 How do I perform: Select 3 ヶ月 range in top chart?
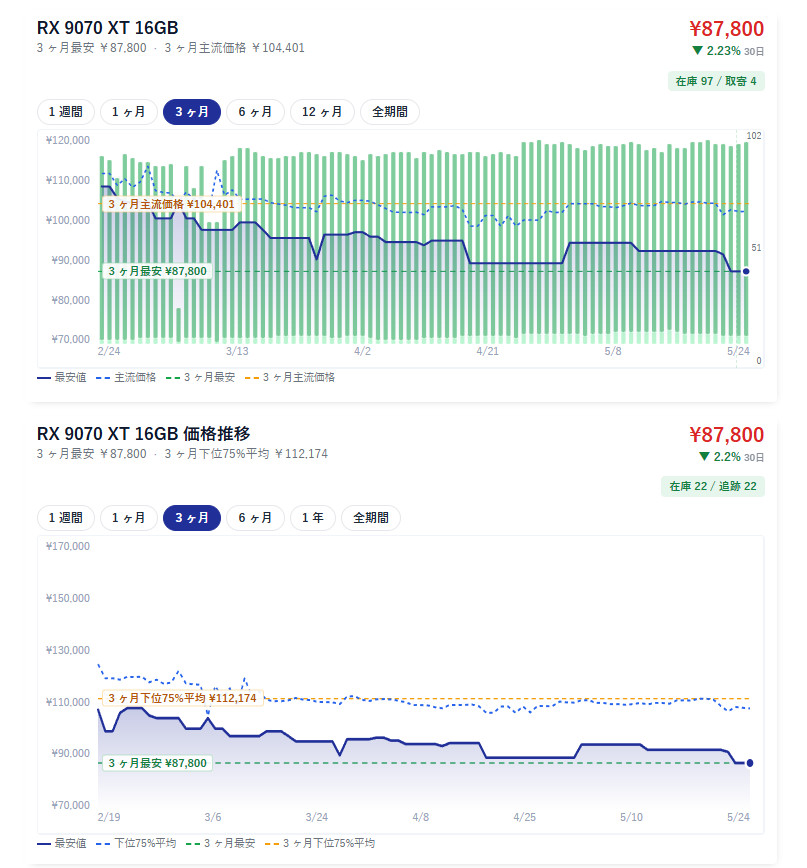[192, 112]
